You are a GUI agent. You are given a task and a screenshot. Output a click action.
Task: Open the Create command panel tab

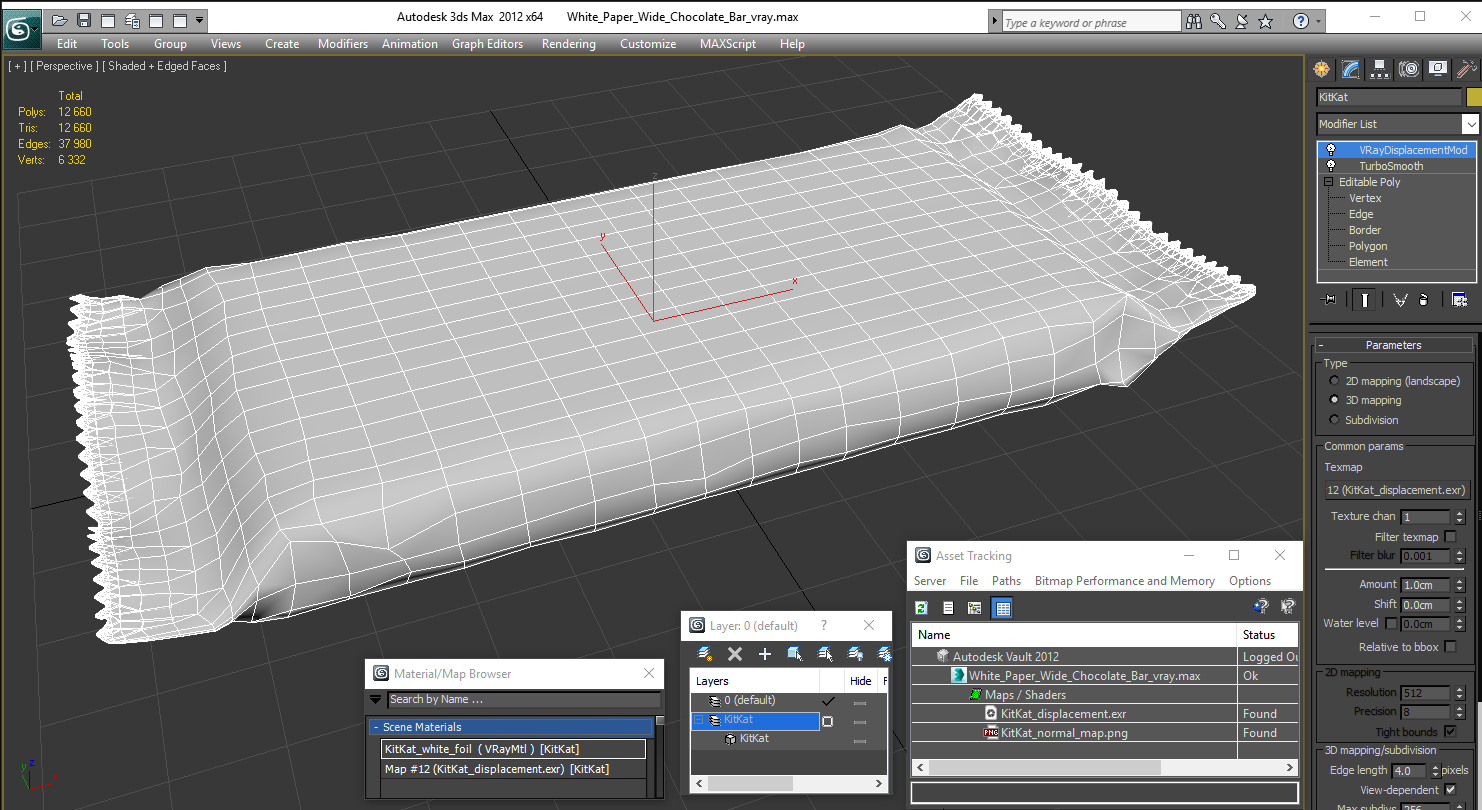(1322, 69)
